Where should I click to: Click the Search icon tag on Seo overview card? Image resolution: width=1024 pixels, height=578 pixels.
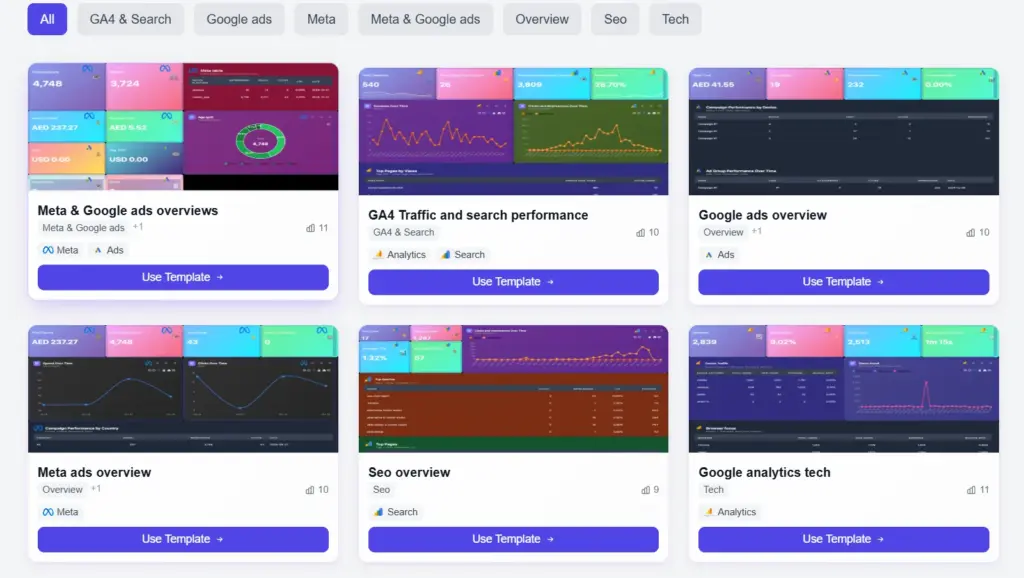[x=396, y=512]
